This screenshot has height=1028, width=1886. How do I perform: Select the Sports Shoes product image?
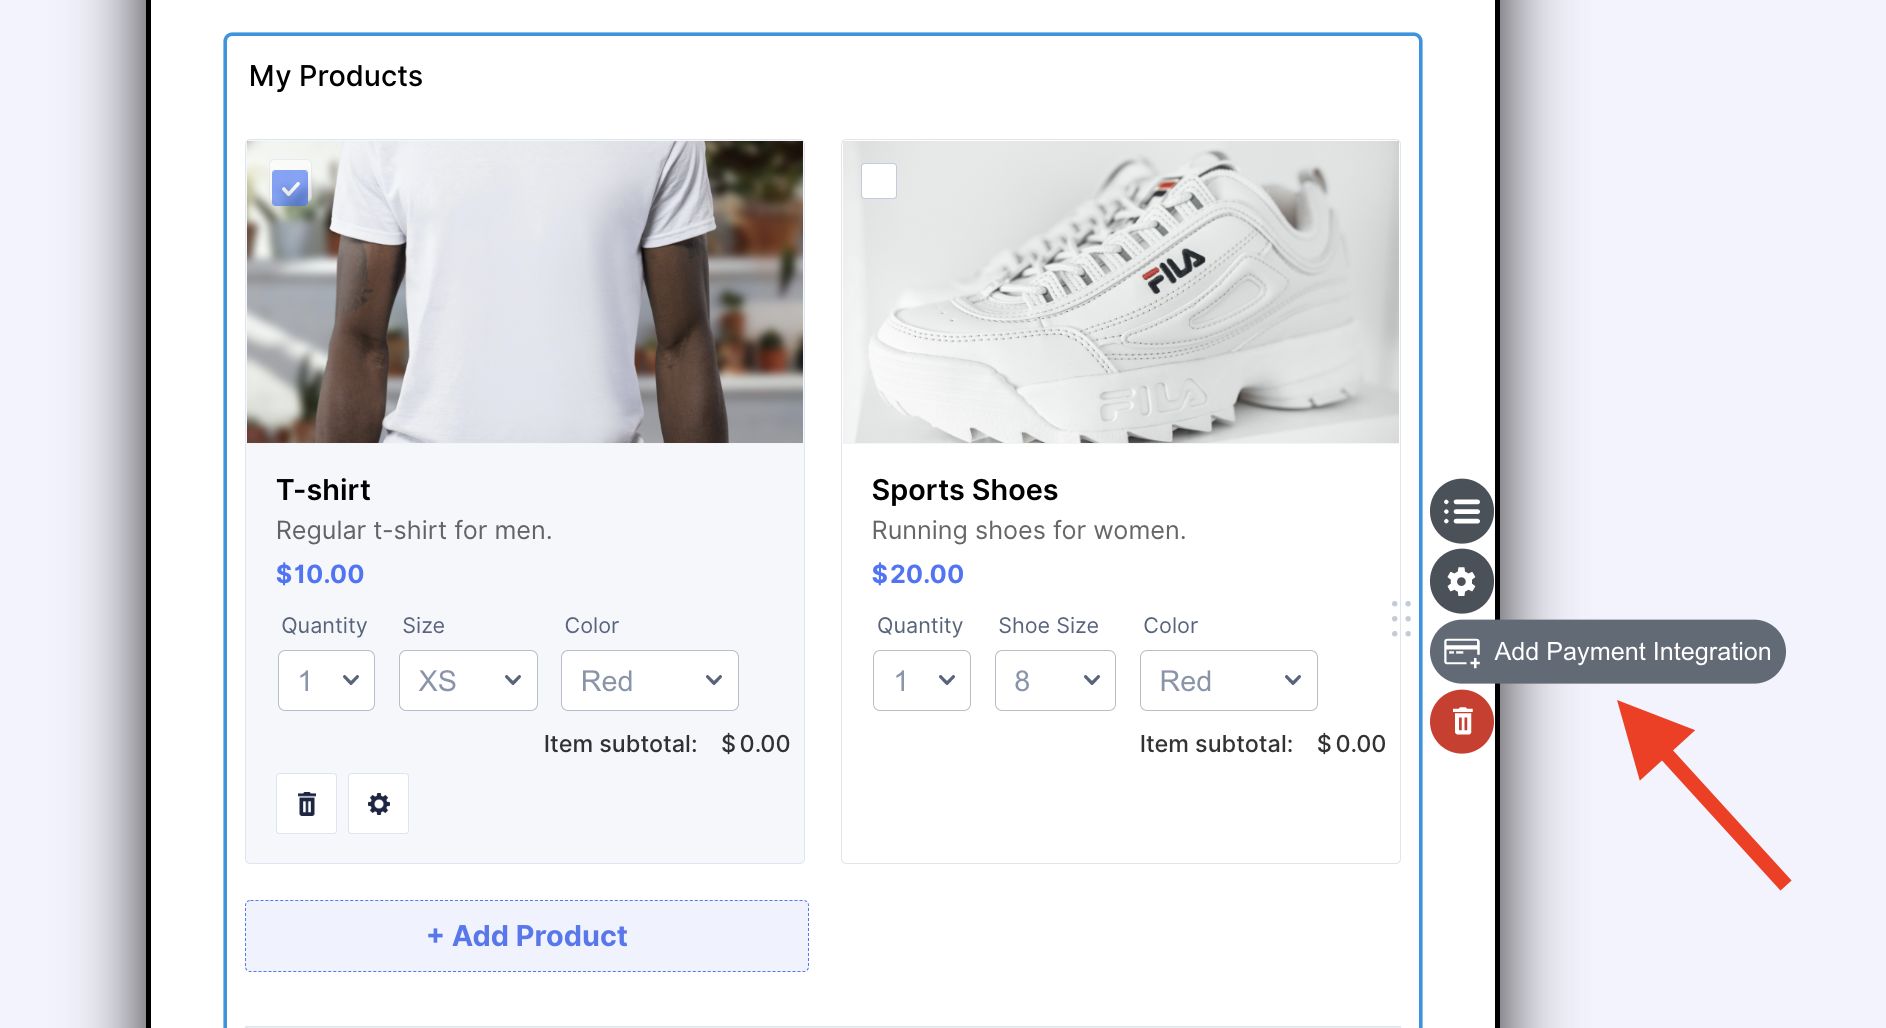(1120, 292)
